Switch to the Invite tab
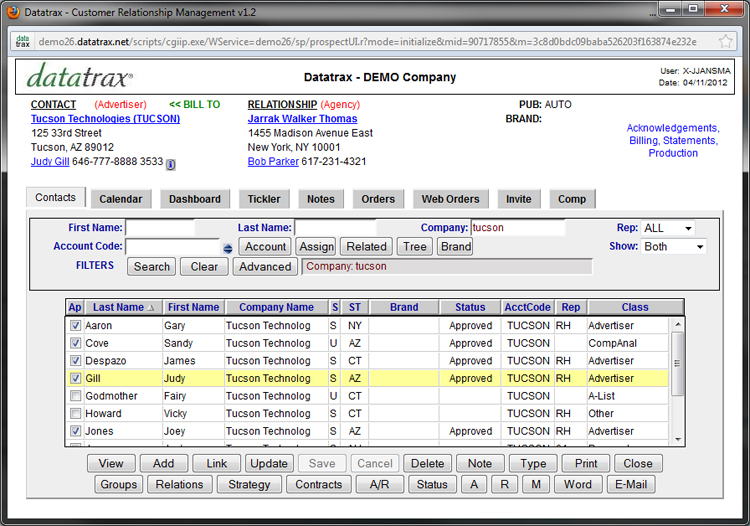This screenshot has height=526, width=750. [x=518, y=199]
